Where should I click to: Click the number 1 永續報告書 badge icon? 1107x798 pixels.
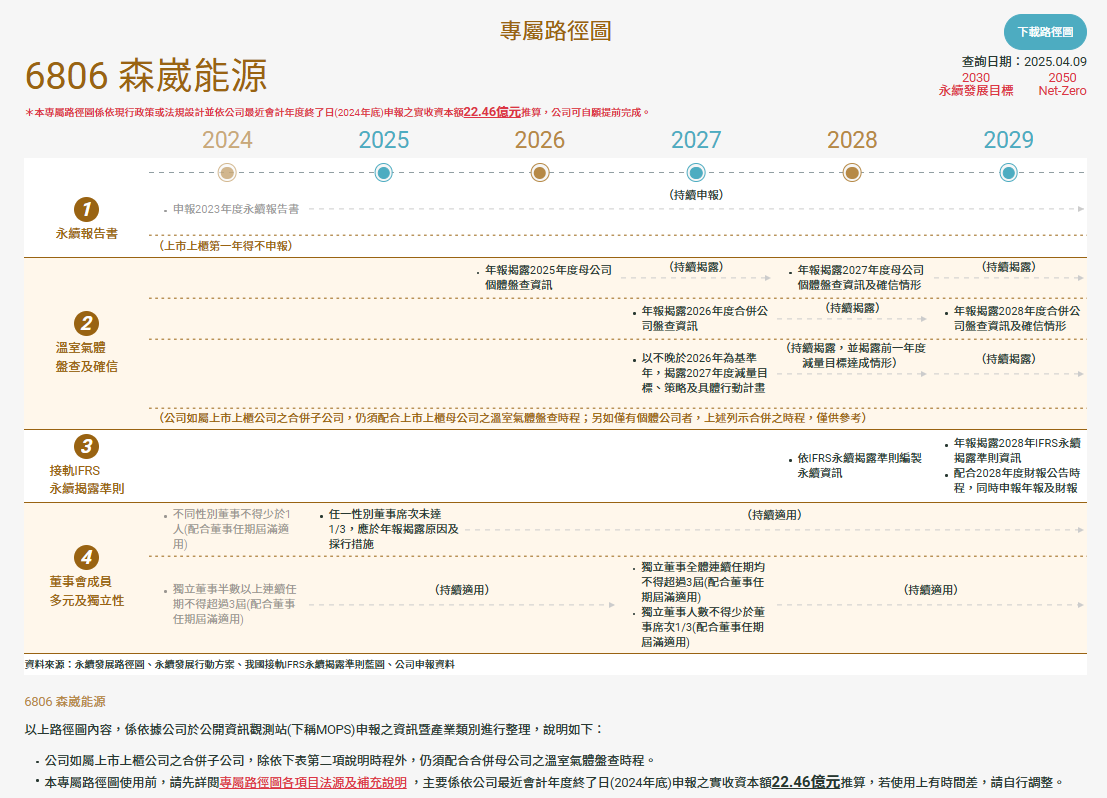[87, 209]
